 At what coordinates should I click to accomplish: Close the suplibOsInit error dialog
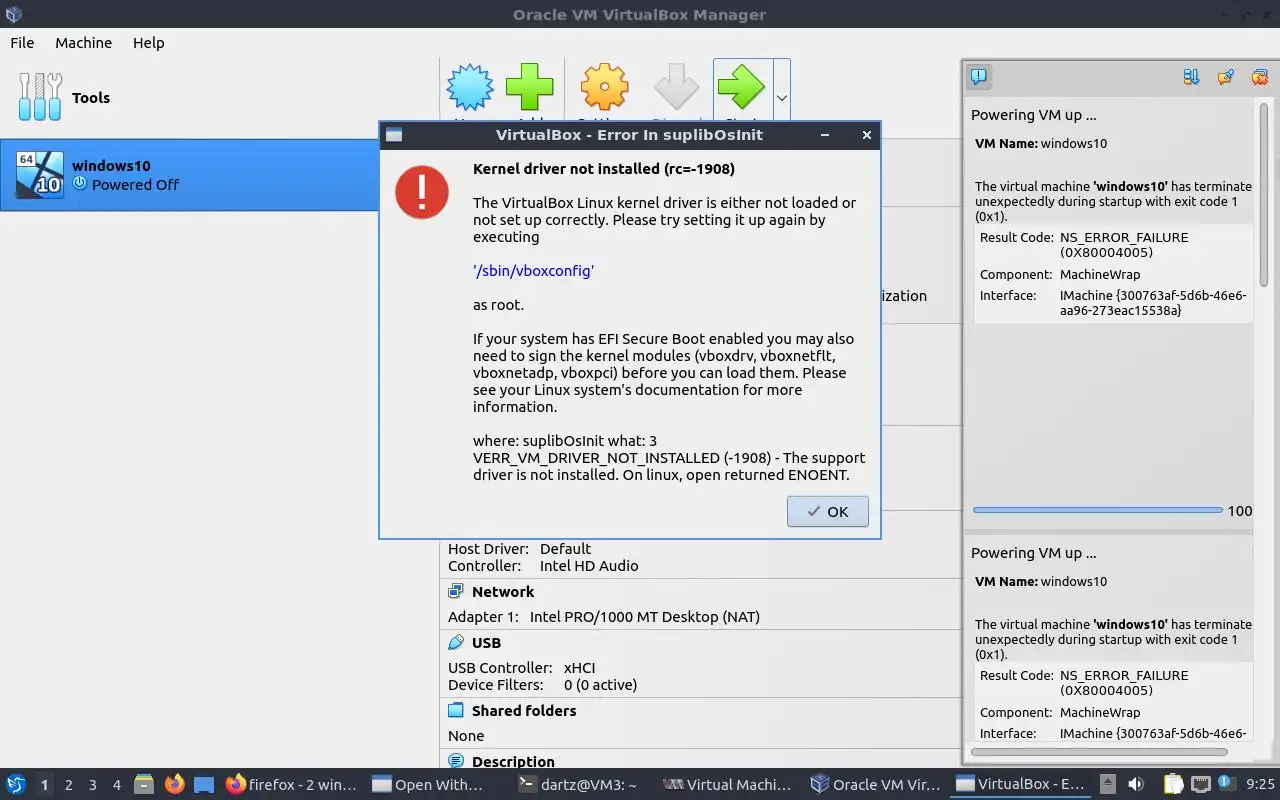pyautogui.click(x=866, y=135)
